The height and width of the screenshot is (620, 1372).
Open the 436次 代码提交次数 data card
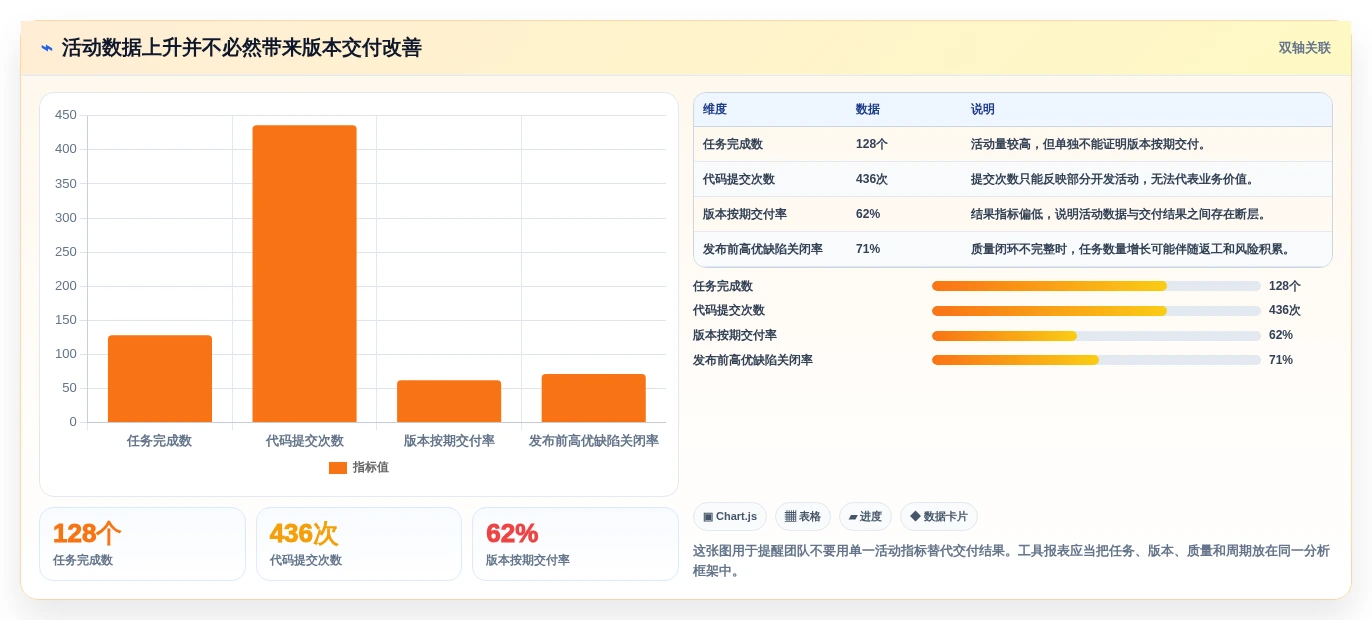pyautogui.click(x=359, y=544)
